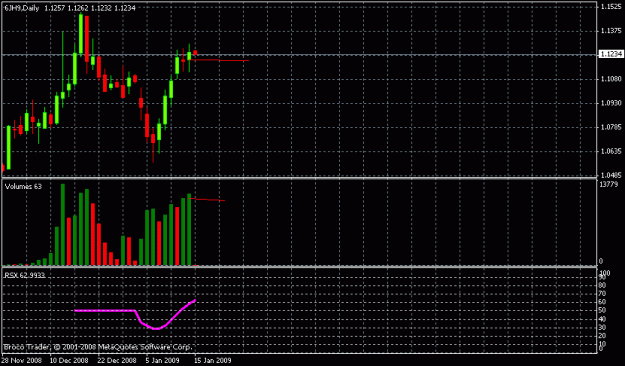
Task: Click the 1.0930 price scale label
Action: coord(611,103)
